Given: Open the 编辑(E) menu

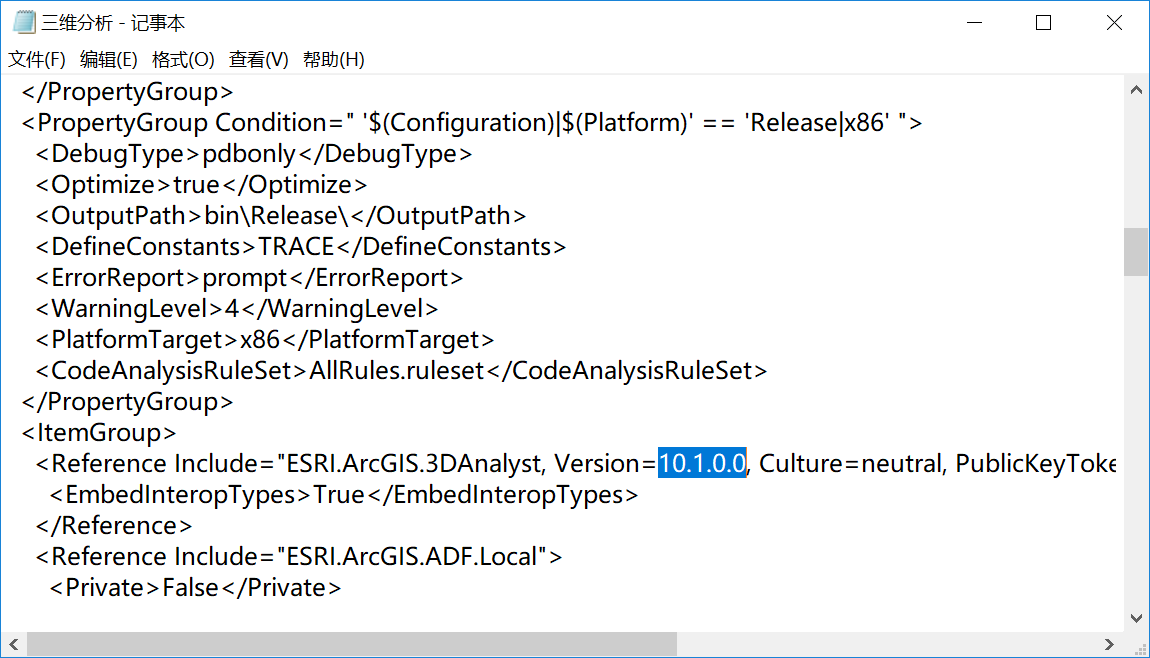Looking at the screenshot, I should coord(108,60).
